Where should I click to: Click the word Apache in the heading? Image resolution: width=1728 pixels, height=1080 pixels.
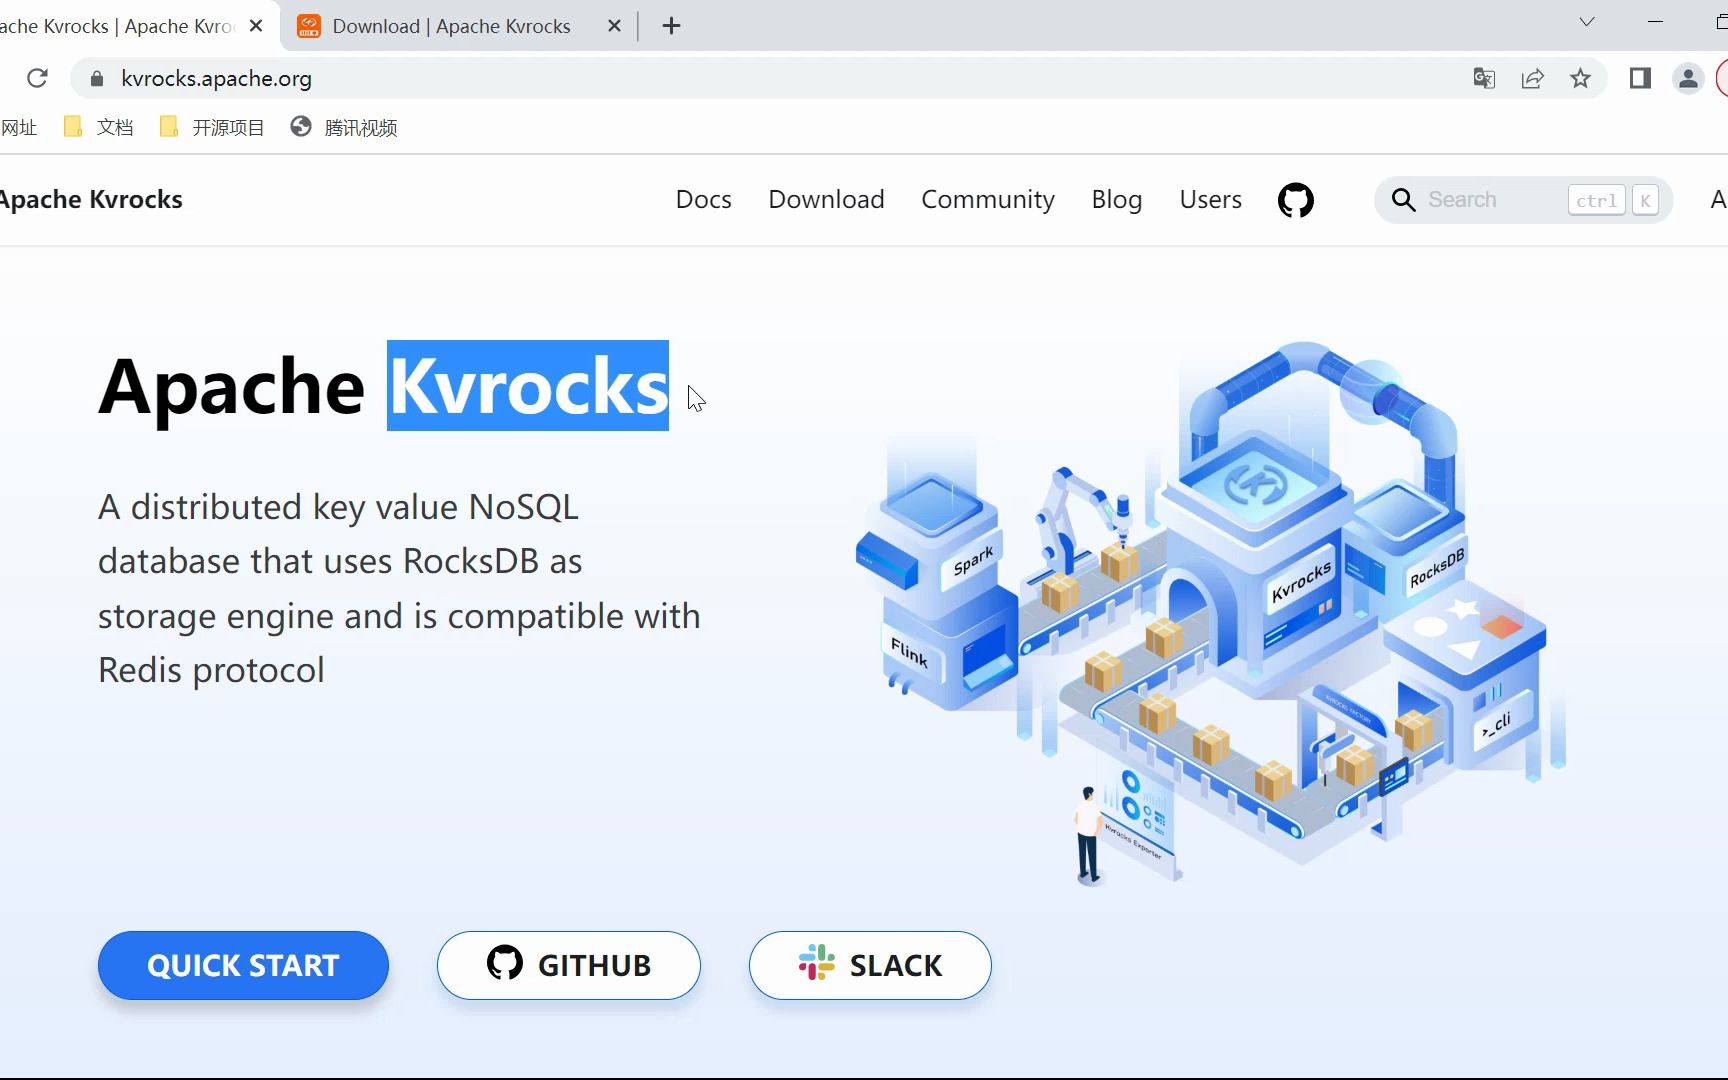point(232,388)
